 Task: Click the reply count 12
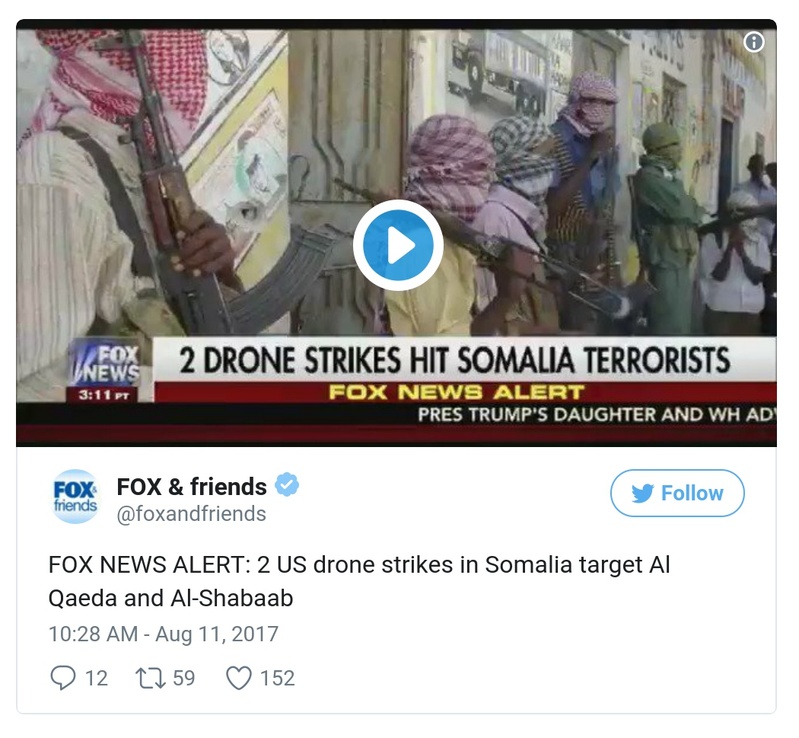click(x=96, y=678)
